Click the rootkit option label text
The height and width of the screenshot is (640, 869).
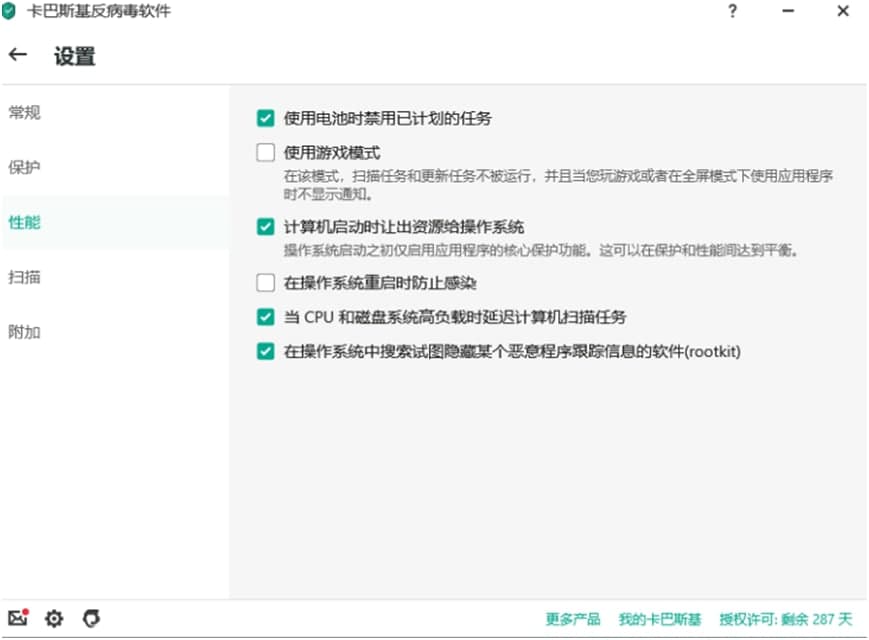[512, 351]
